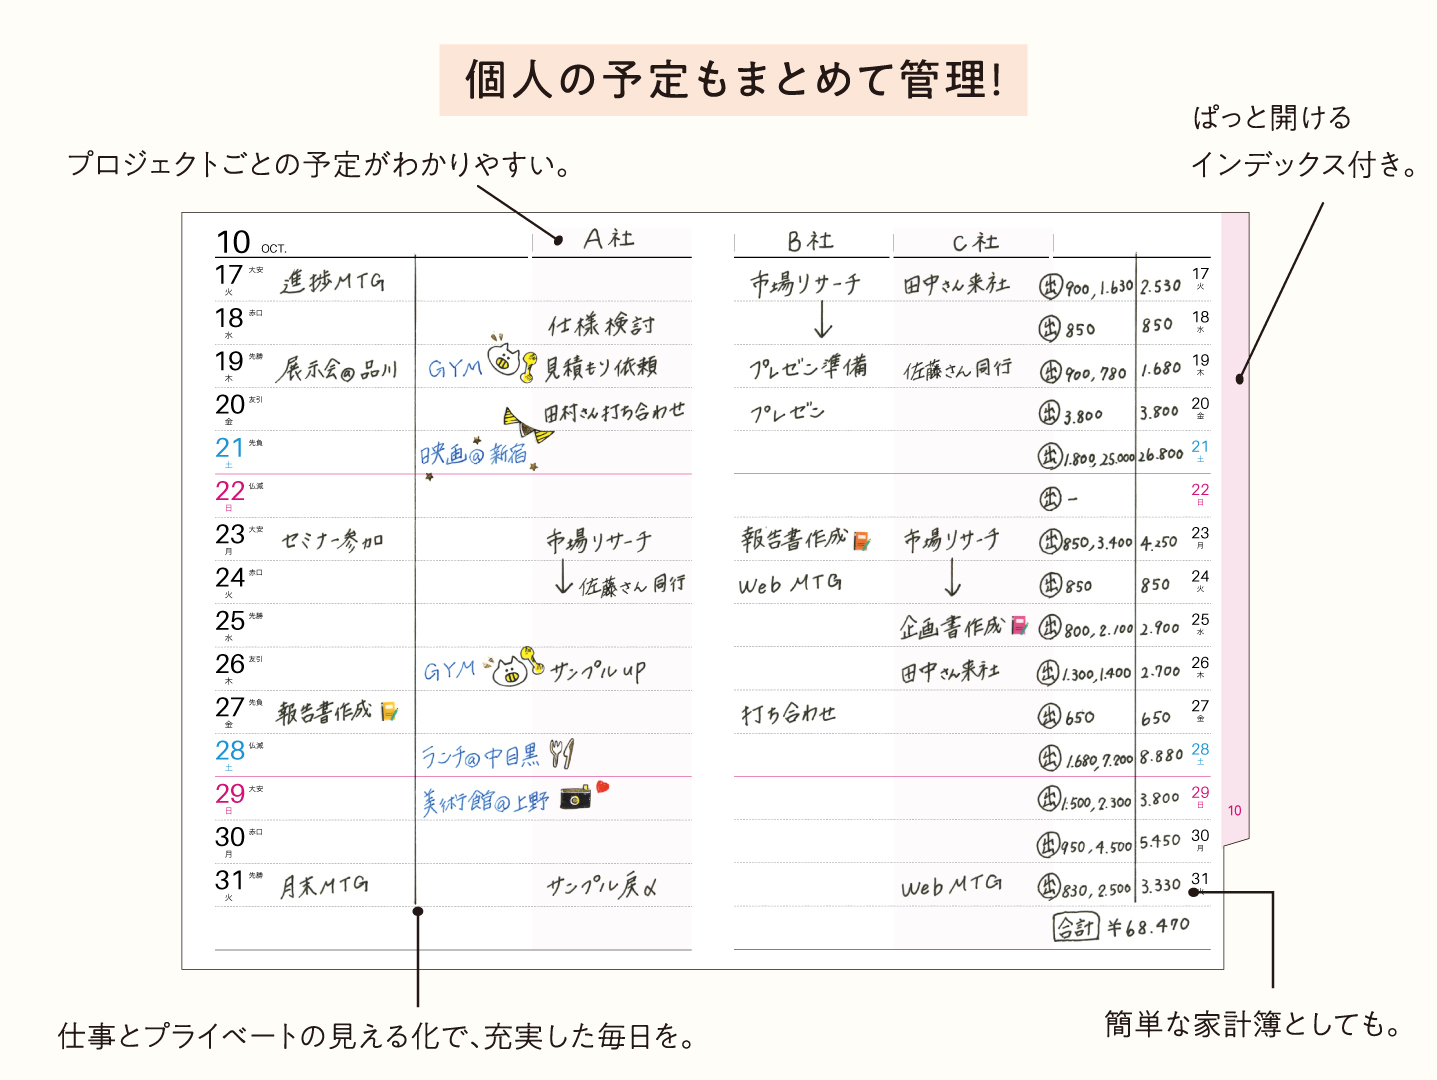
Task: Click the 出 stamp beside 3.800
Action: tap(1049, 412)
